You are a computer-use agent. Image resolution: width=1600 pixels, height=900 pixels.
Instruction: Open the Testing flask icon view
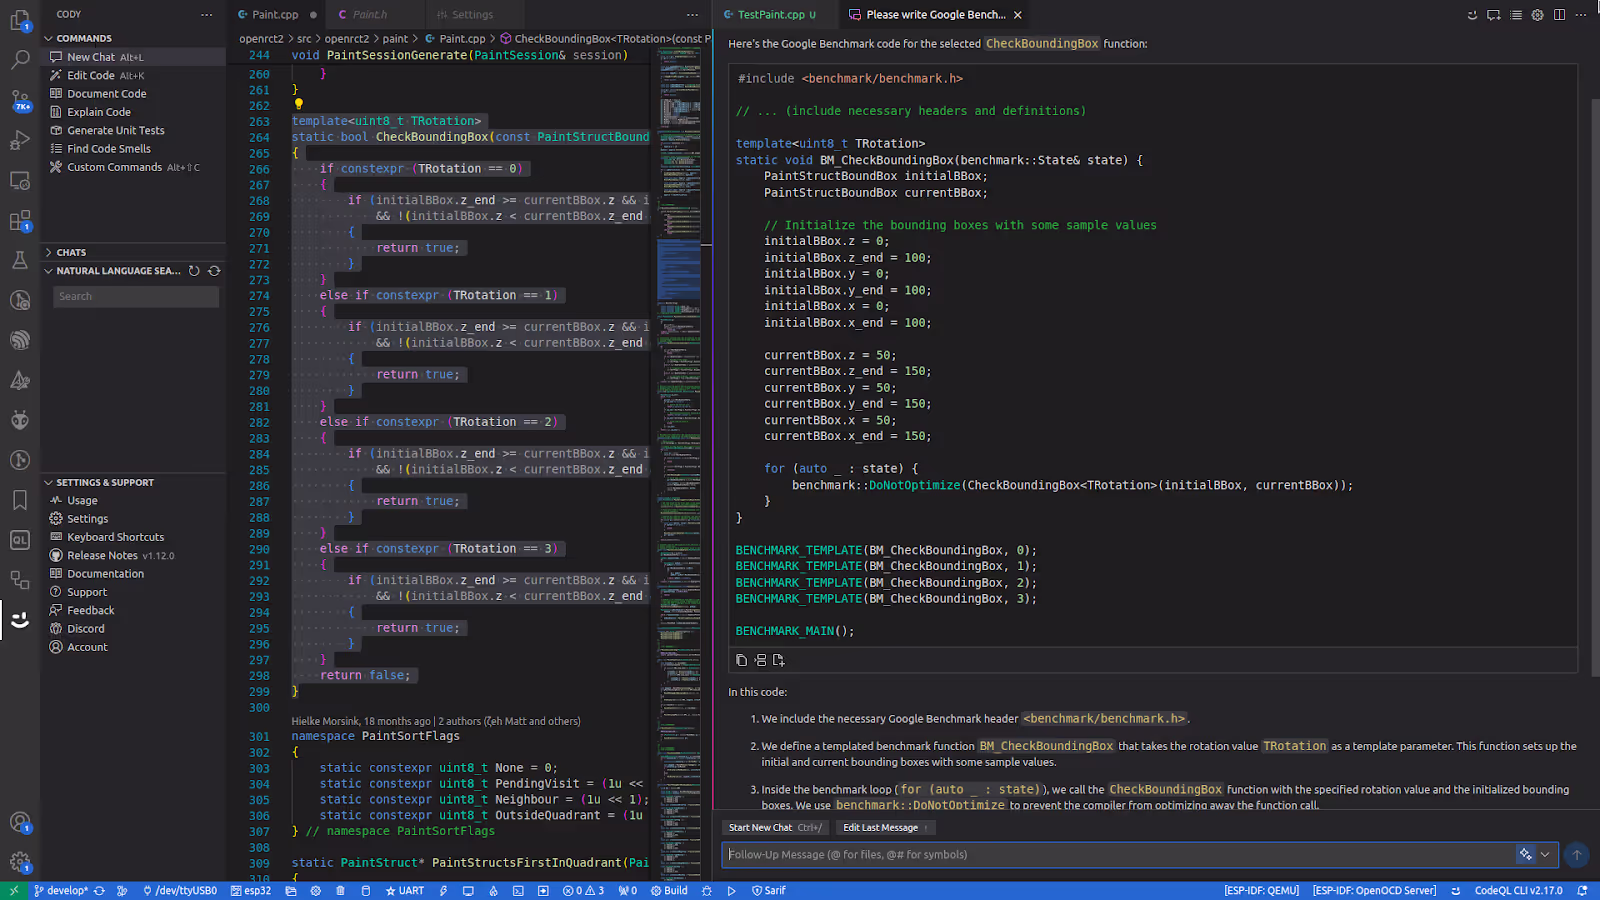(20, 260)
